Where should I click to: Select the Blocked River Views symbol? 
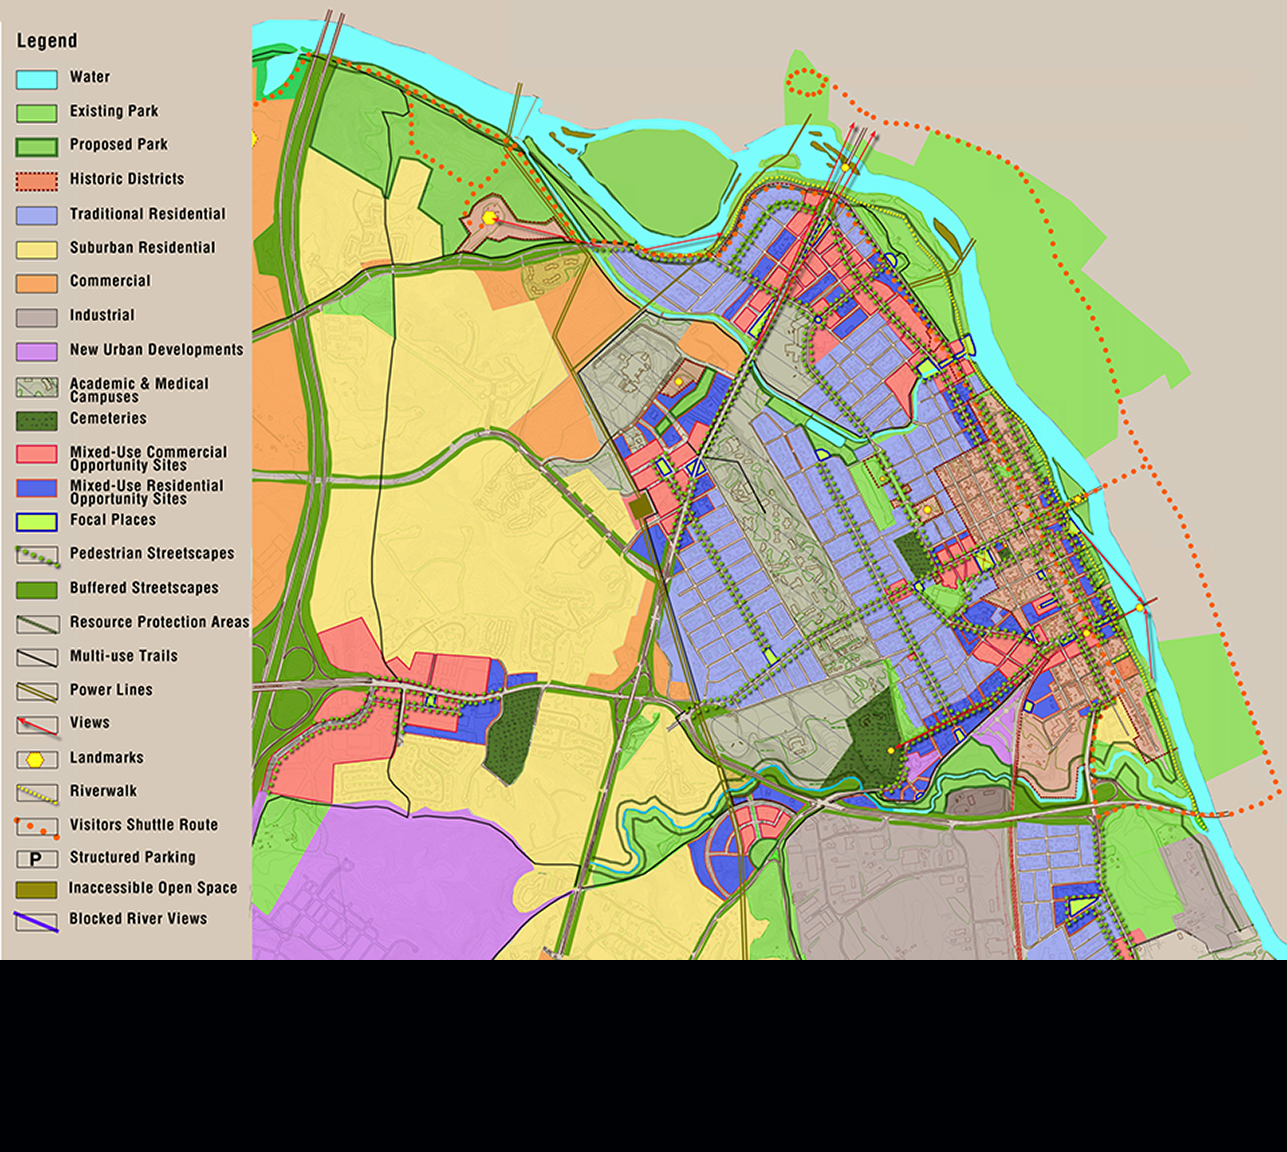[x=36, y=921]
